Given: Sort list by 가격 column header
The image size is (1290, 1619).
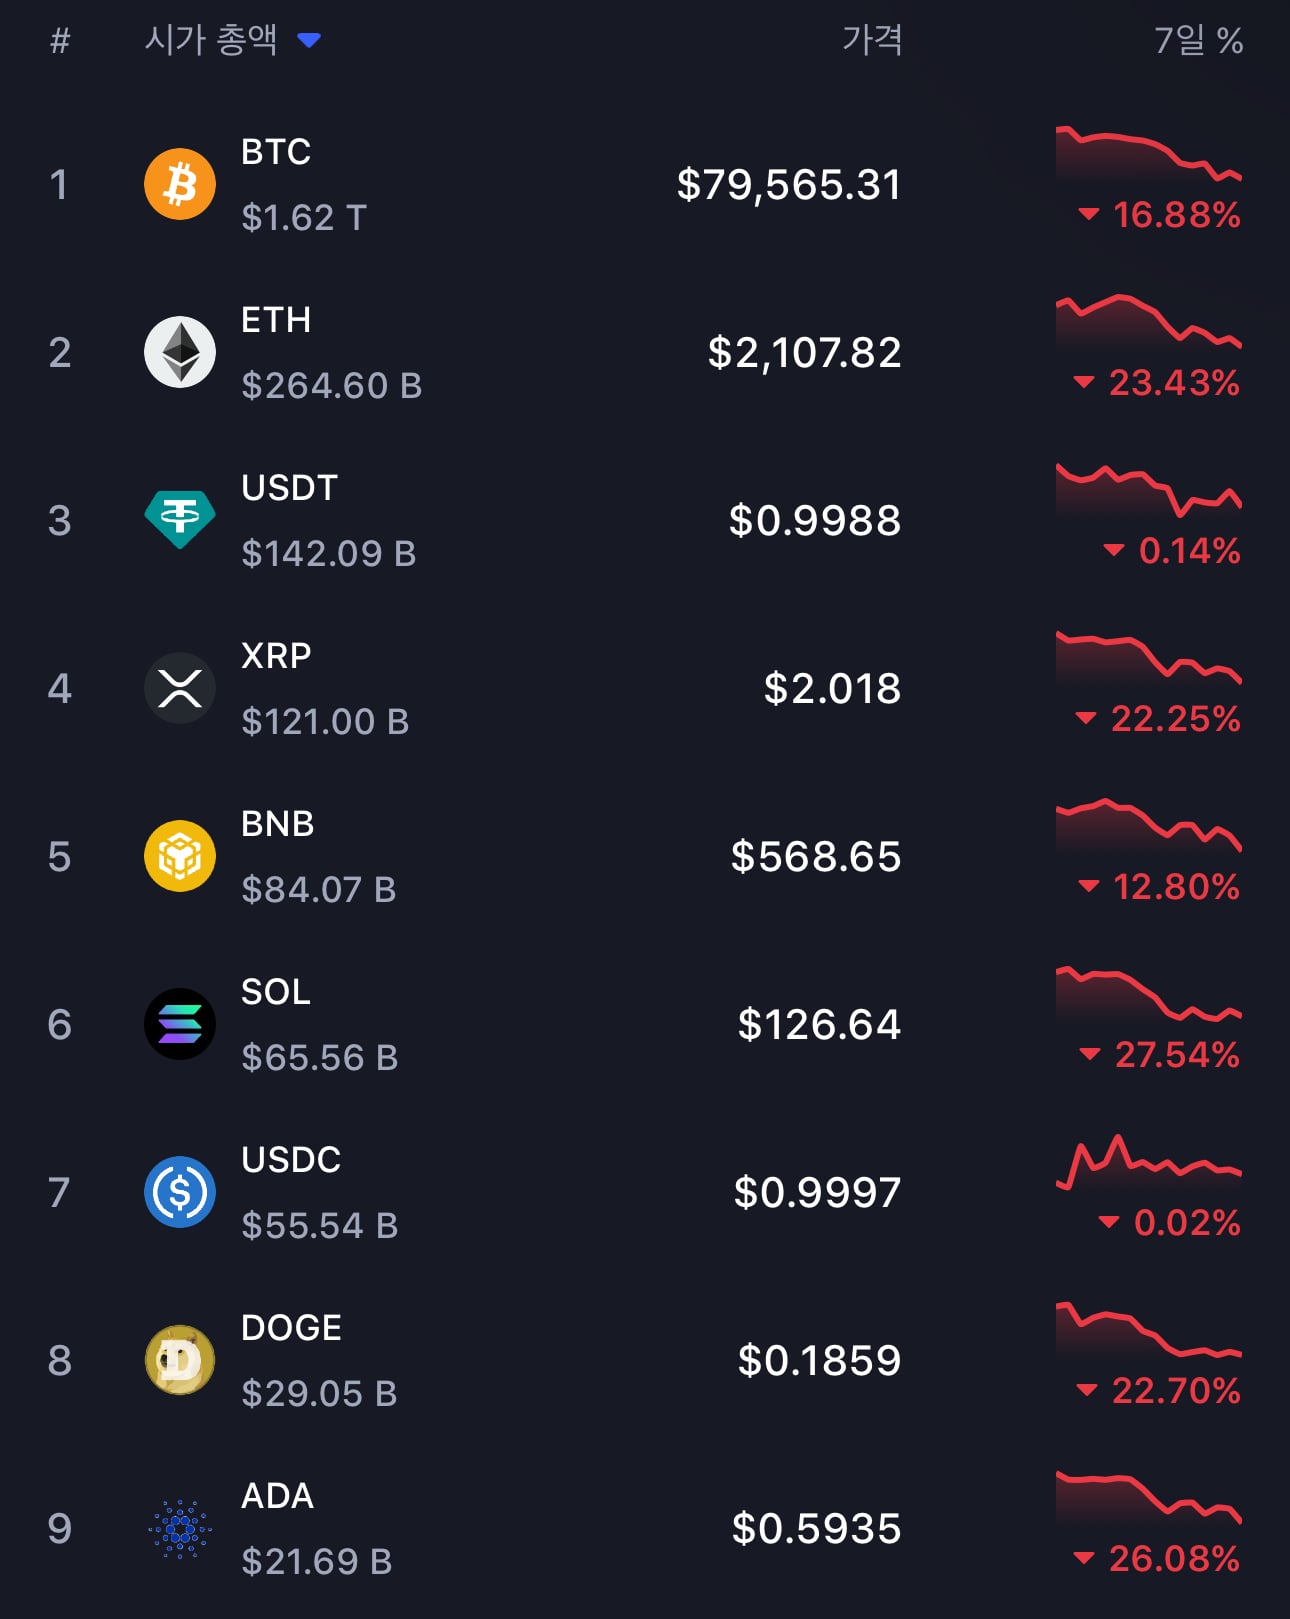Looking at the screenshot, I should click(872, 40).
